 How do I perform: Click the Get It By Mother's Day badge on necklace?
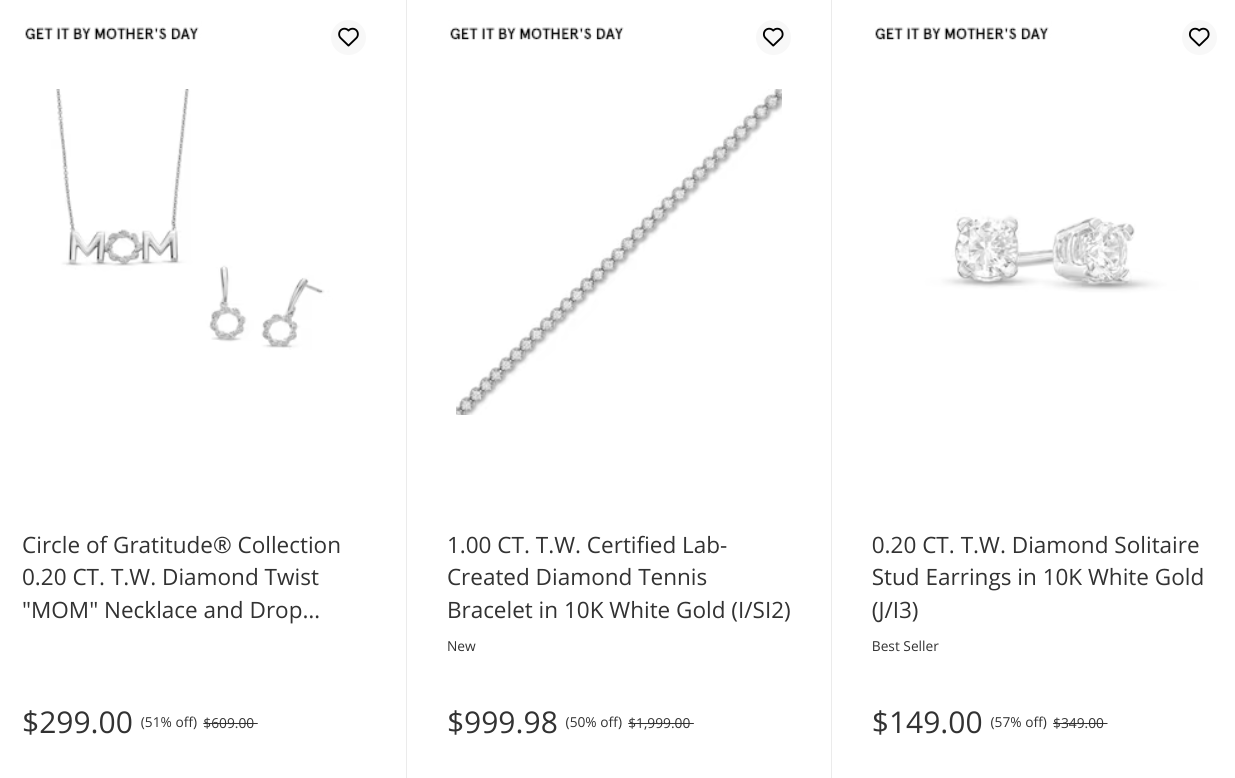point(112,34)
